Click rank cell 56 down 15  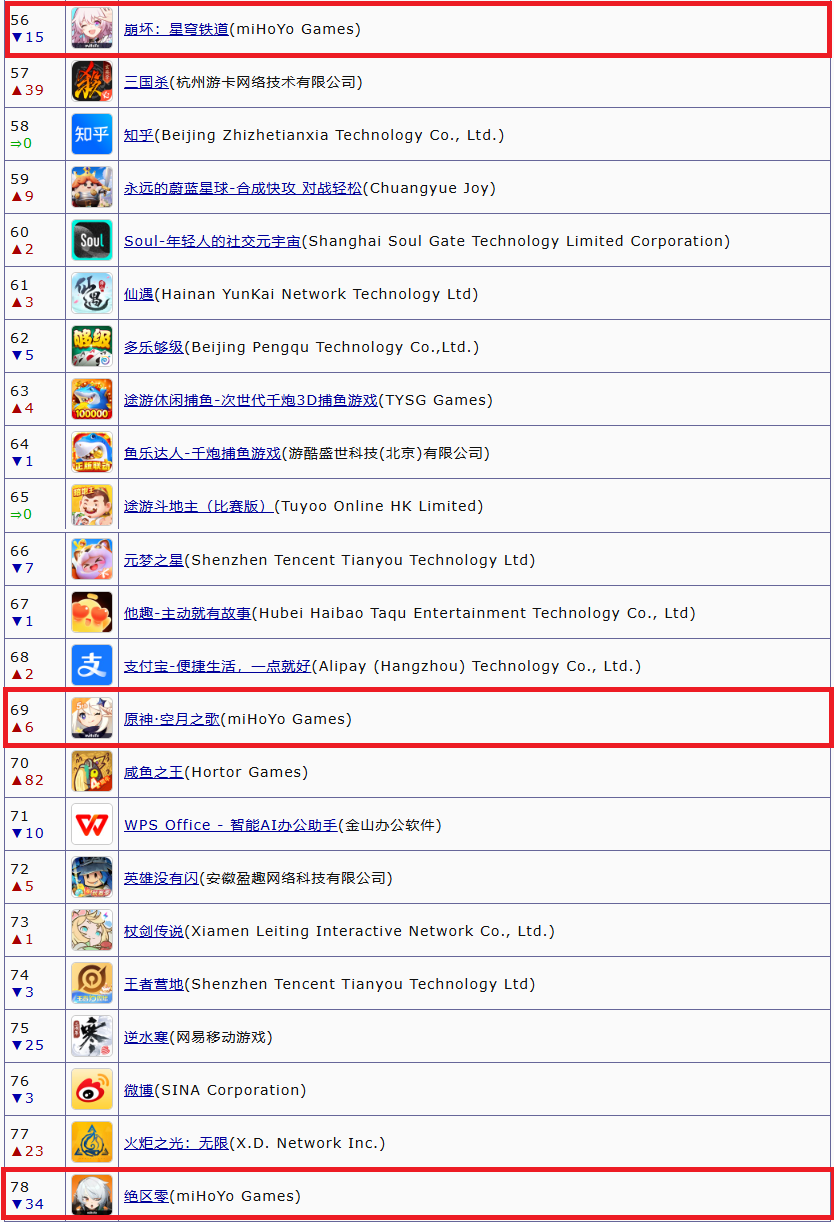35,28
